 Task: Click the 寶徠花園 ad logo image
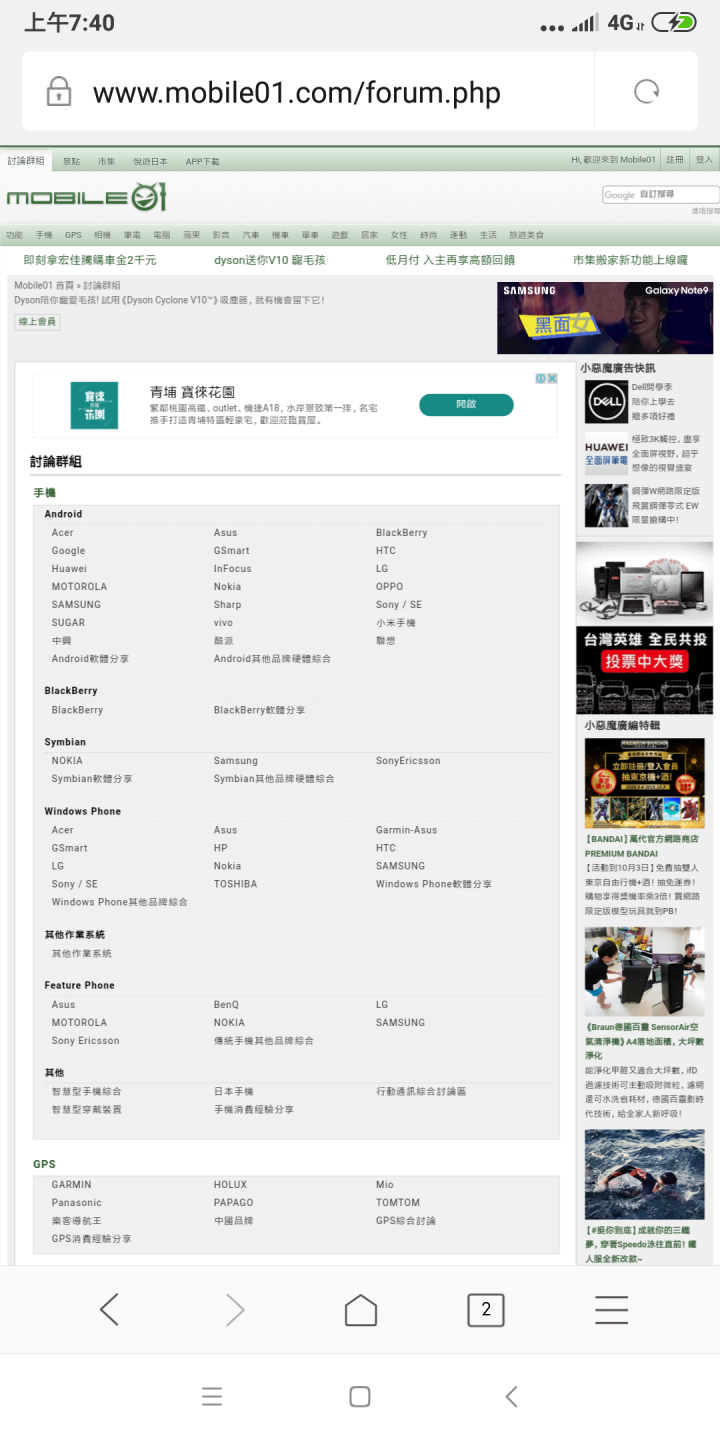click(94, 406)
